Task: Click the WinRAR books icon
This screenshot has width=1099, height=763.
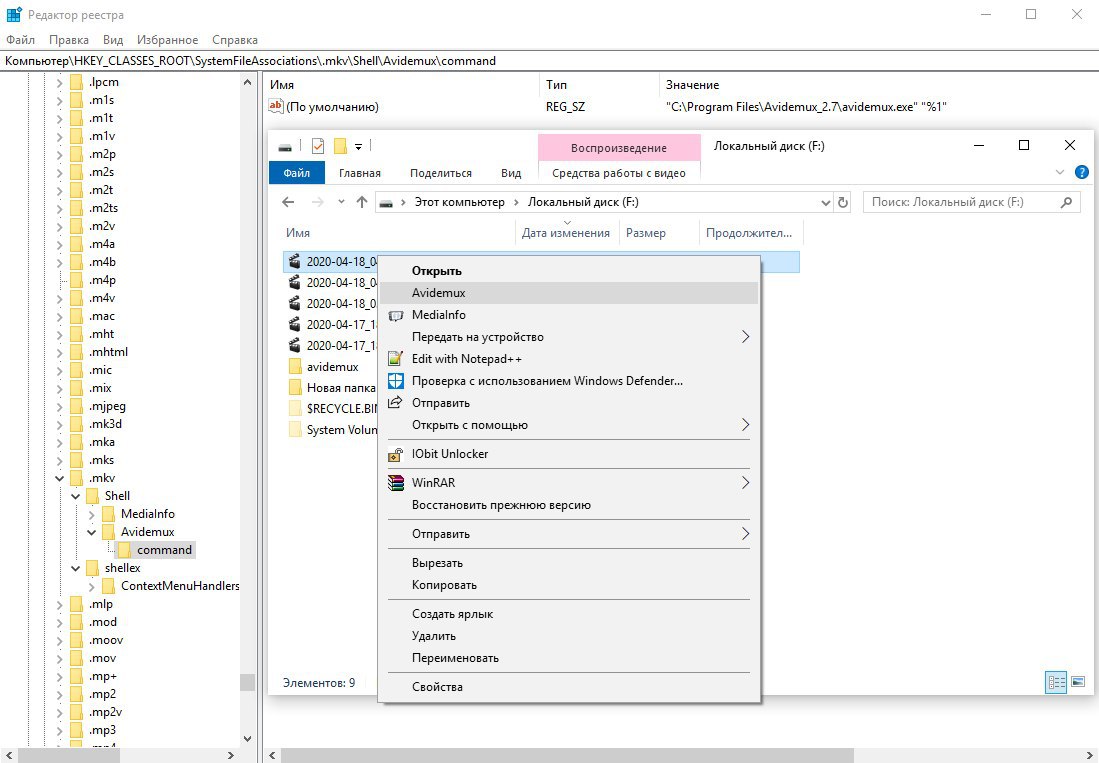Action: (x=395, y=483)
